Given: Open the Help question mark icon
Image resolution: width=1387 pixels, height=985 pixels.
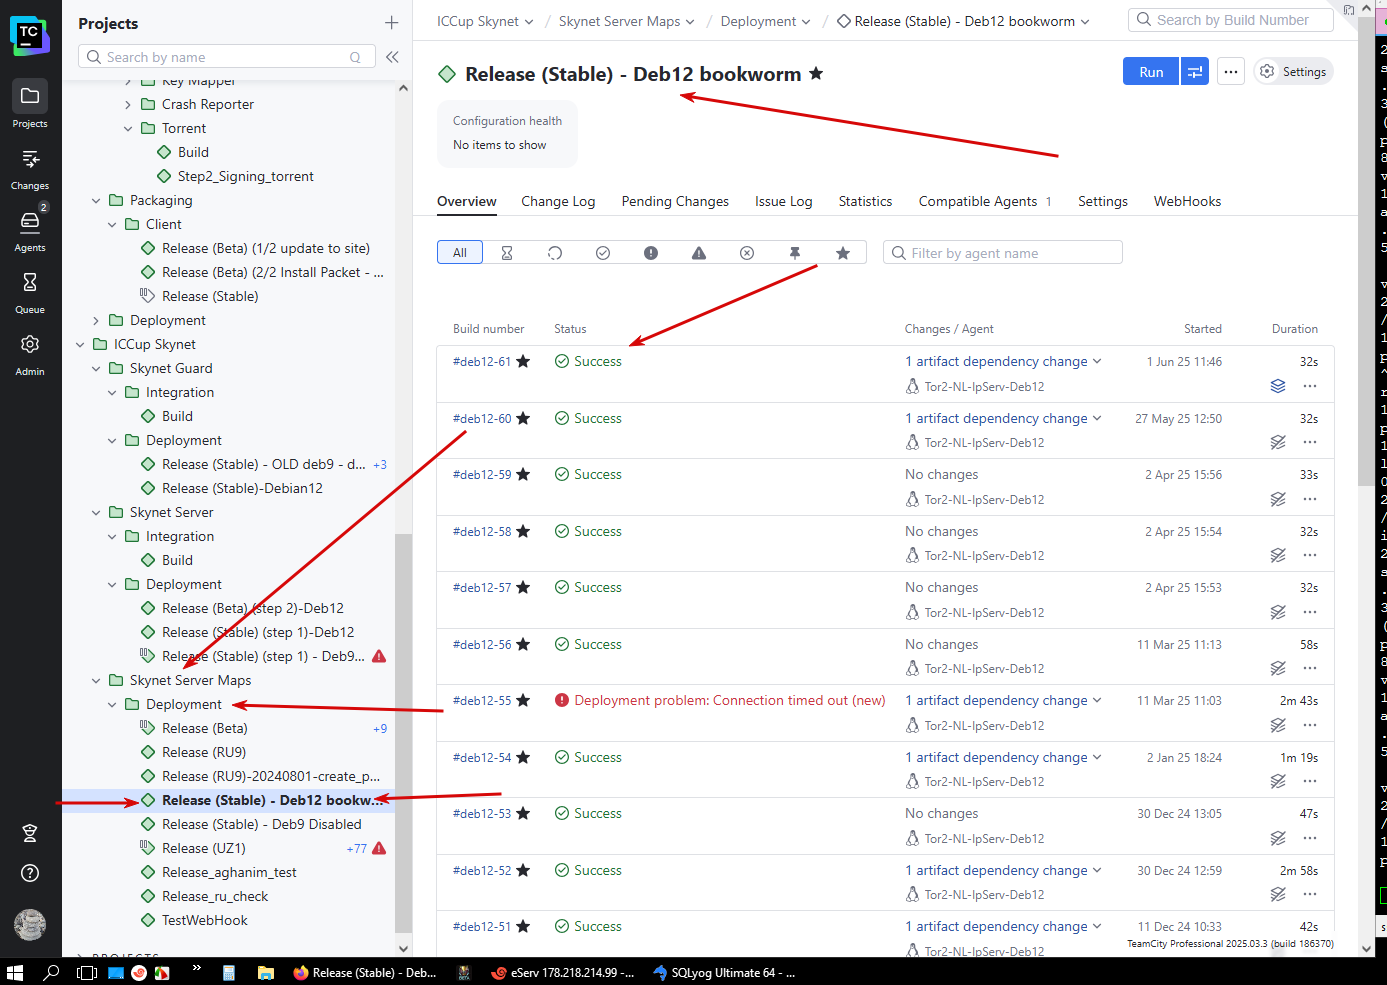Looking at the screenshot, I should click(30, 873).
